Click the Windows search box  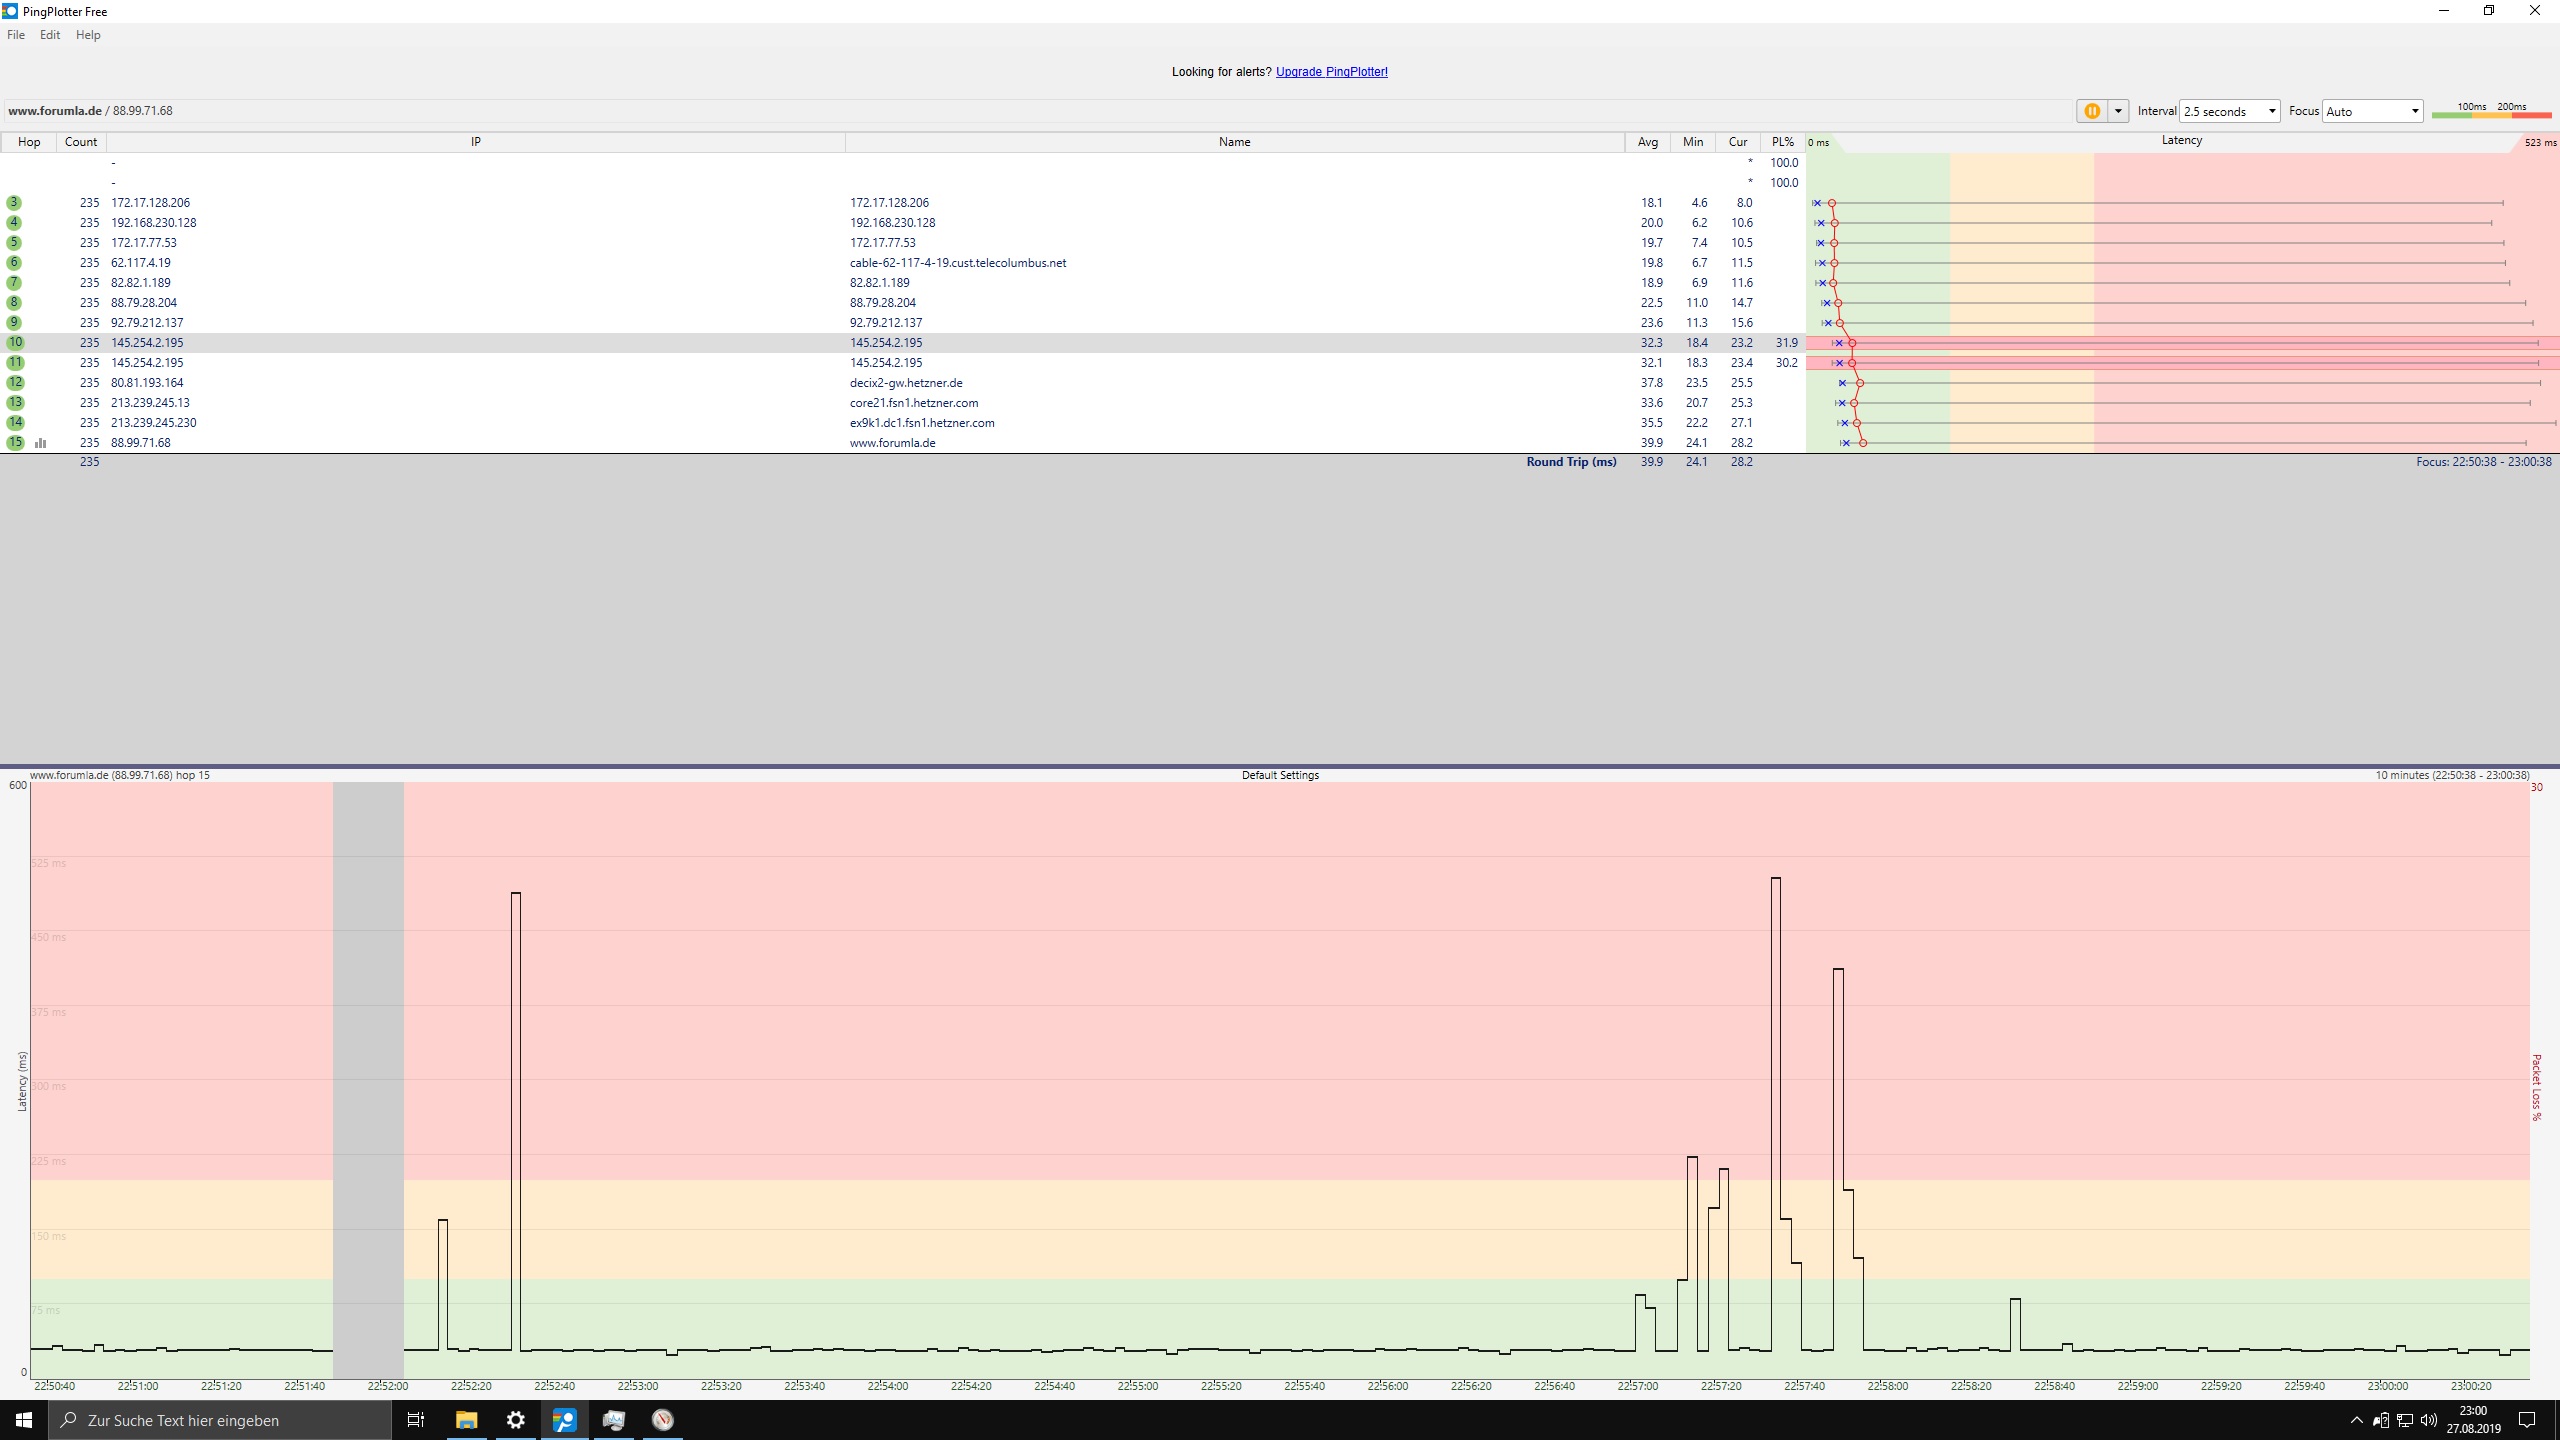(220, 1420)
